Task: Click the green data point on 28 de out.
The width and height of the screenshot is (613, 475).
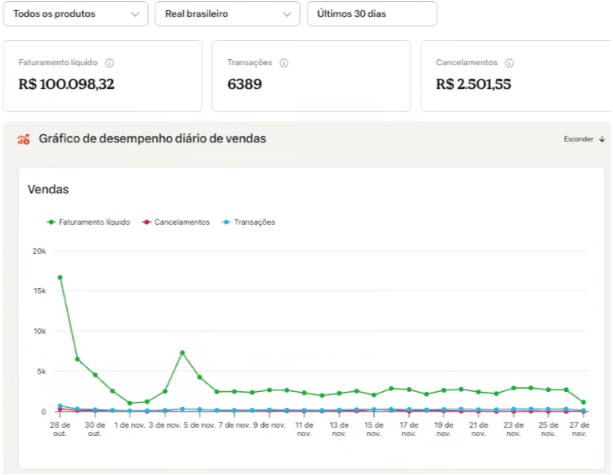Action: tap(60, 278)
